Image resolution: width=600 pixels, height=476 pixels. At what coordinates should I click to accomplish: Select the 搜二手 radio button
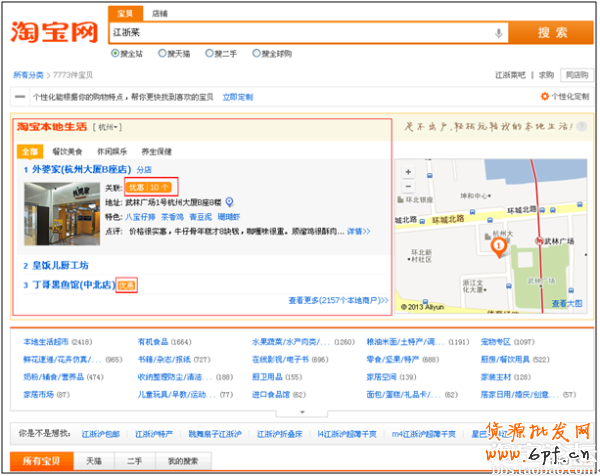(x=210, y=53)
